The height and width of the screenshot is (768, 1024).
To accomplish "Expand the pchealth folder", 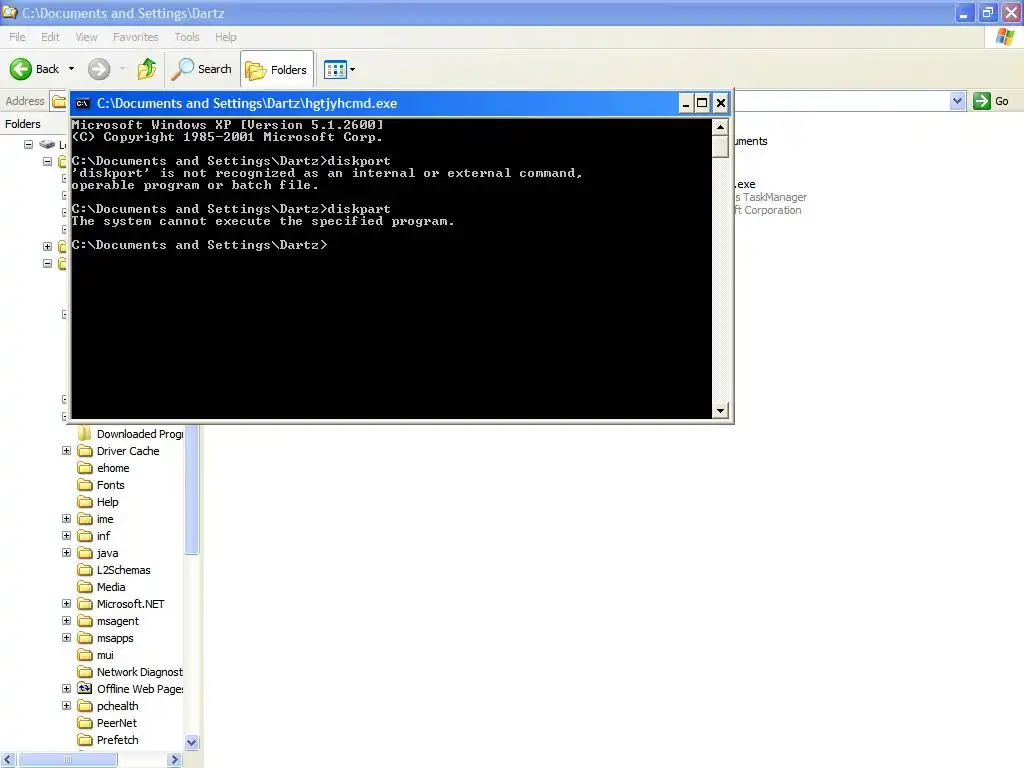I will tap(66, 705).
